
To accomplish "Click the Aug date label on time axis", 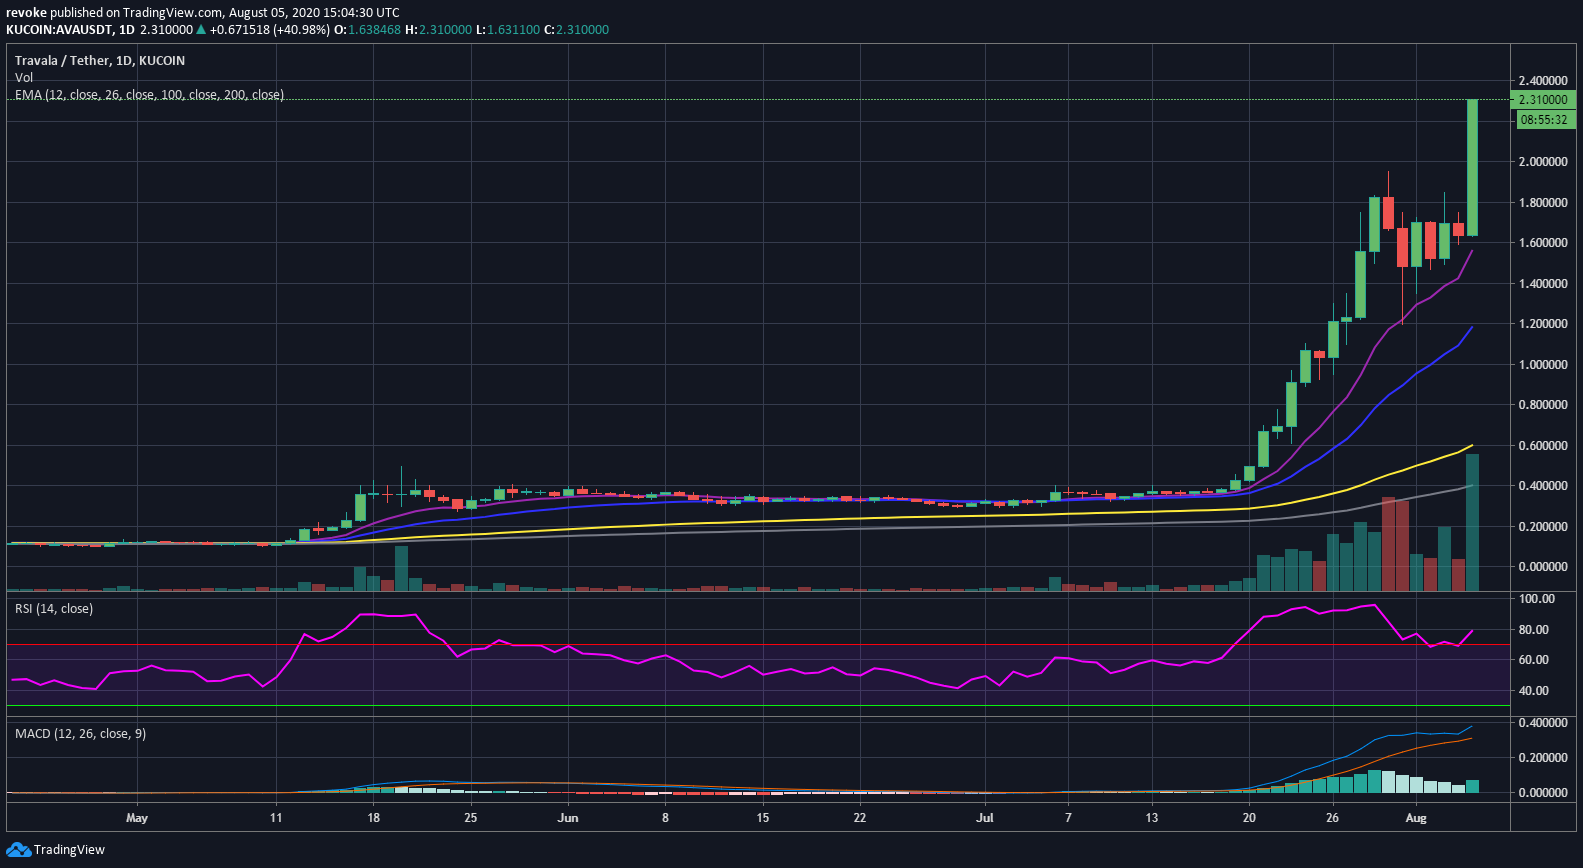I will tap(1416, 818).
